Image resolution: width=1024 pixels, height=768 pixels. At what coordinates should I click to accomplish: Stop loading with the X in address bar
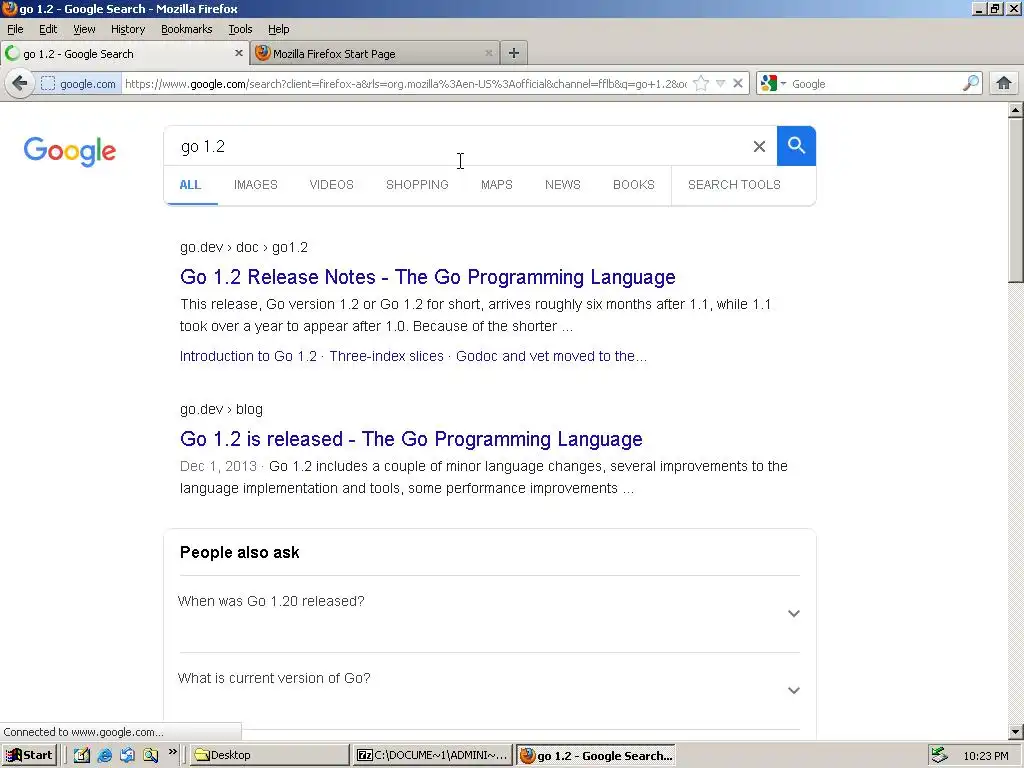click(x=738, y=84)
